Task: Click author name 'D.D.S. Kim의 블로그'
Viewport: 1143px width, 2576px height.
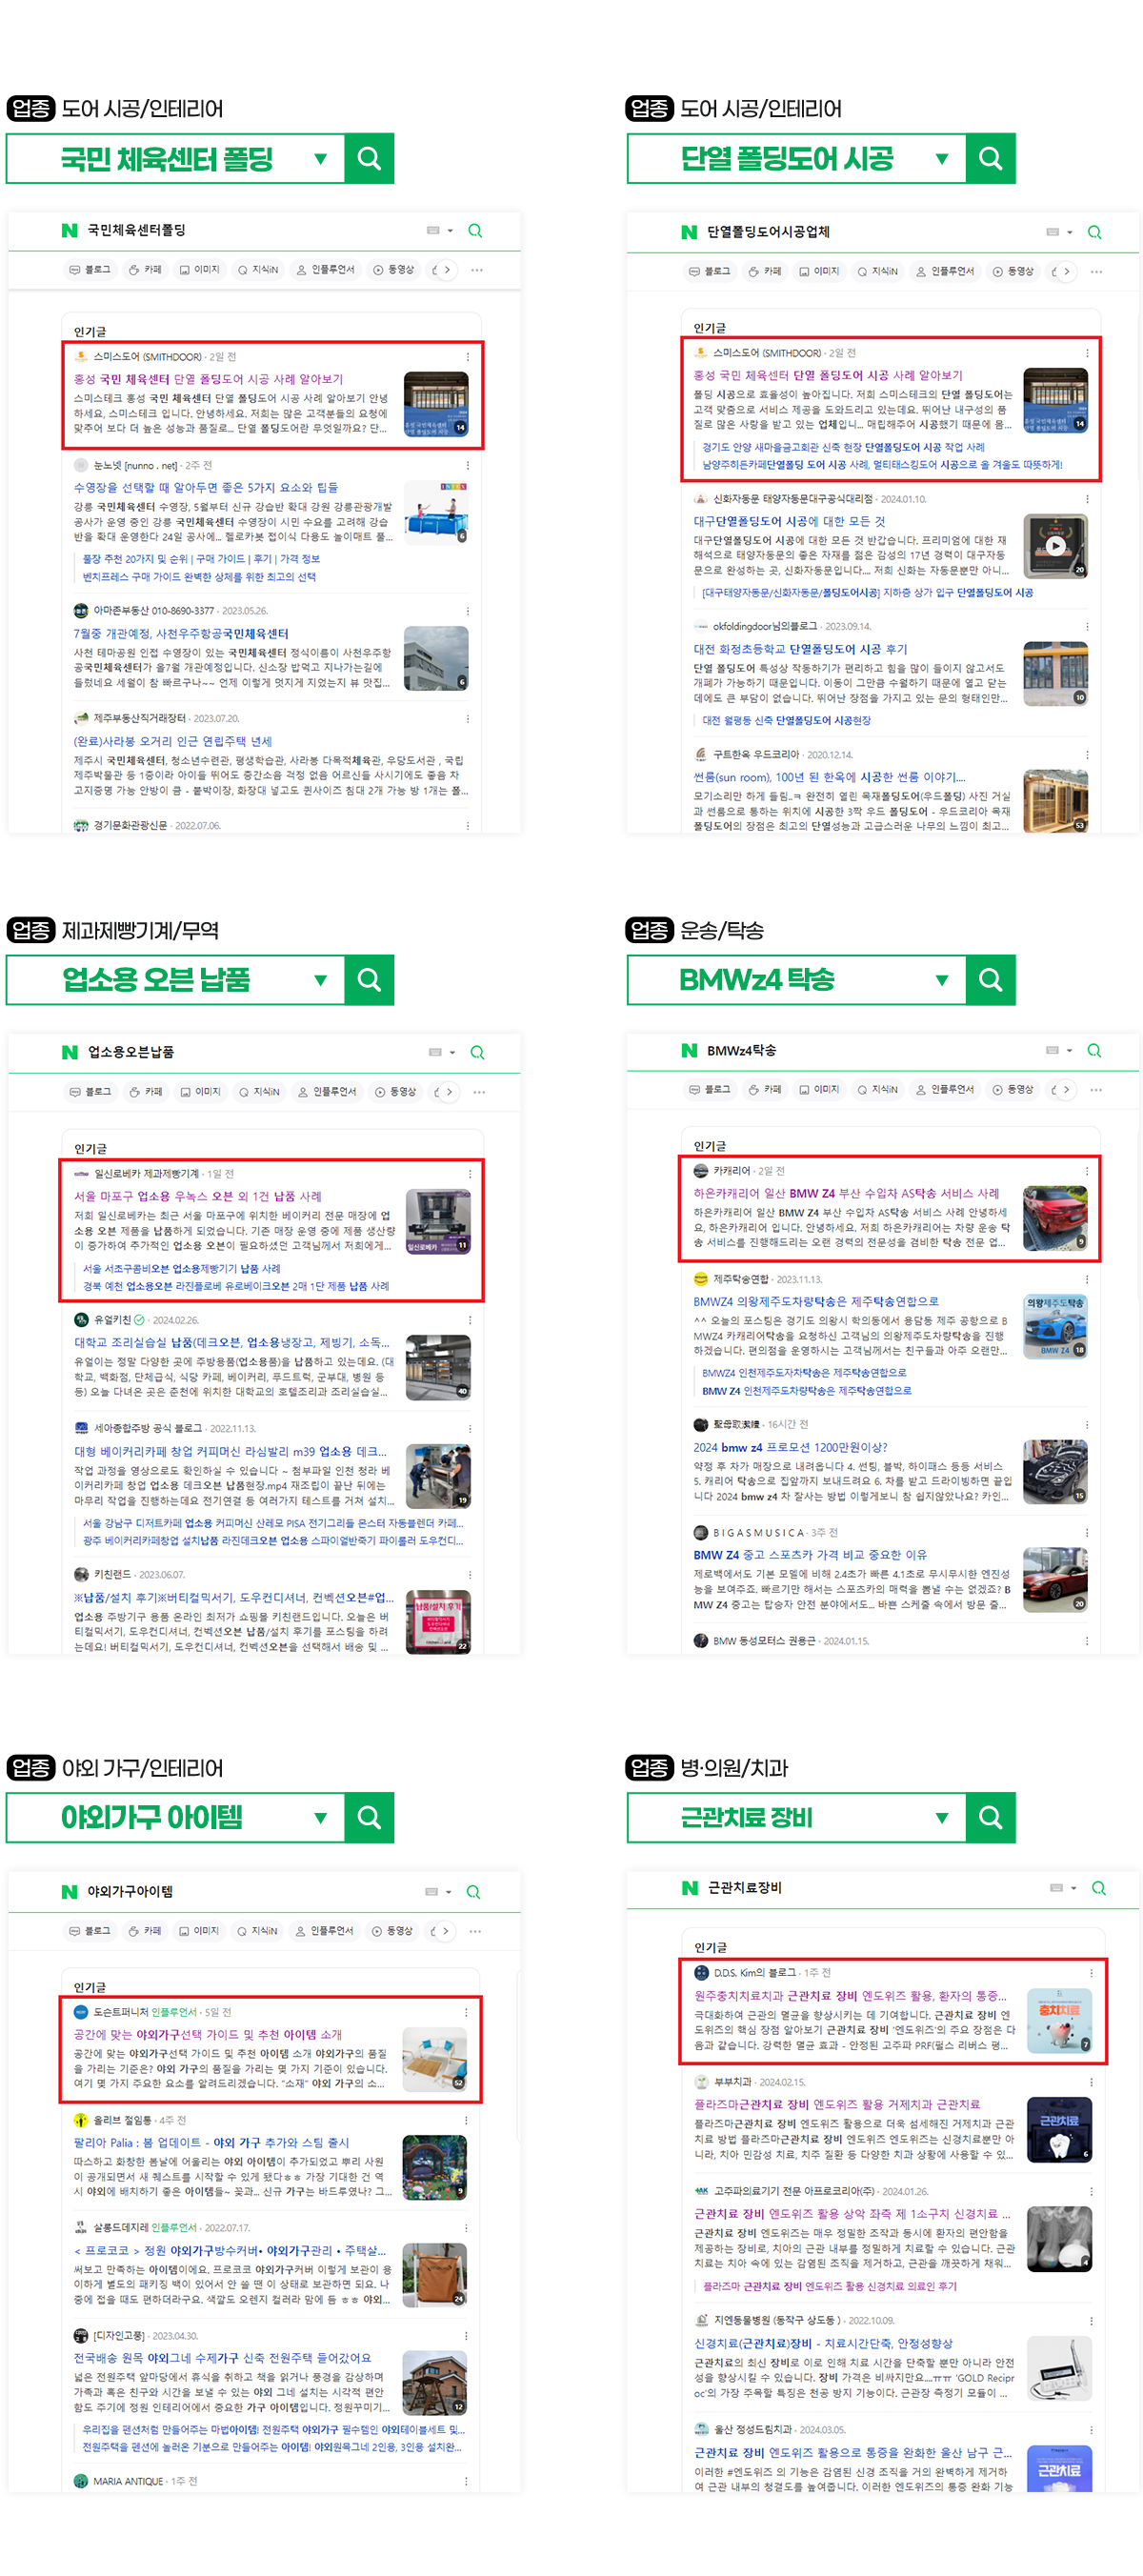Action: [x=755, y=1973]
